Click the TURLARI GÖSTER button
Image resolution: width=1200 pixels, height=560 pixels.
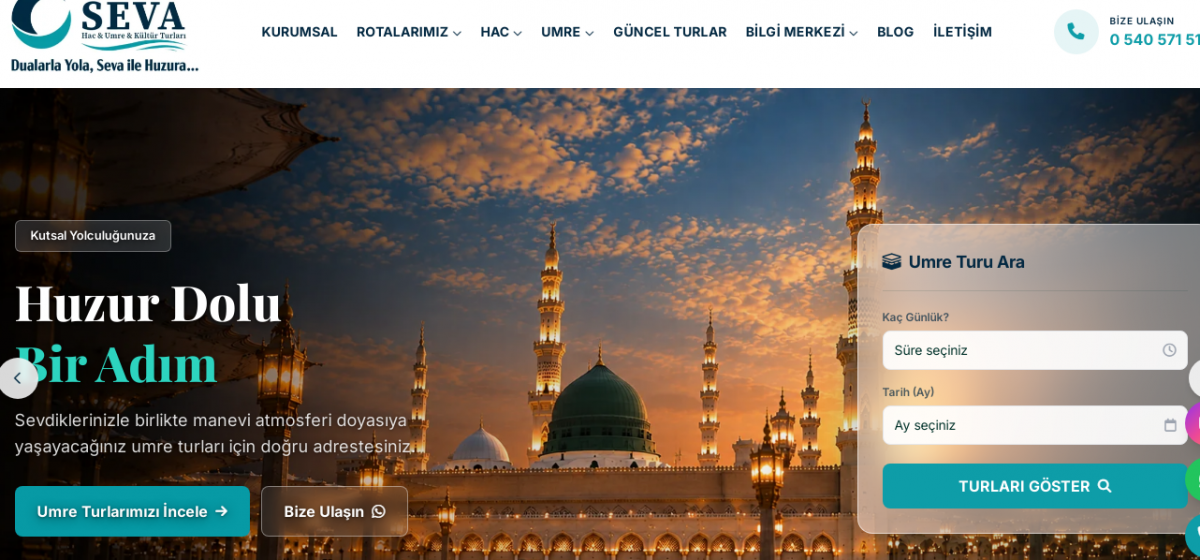[x=1035, y=486]
